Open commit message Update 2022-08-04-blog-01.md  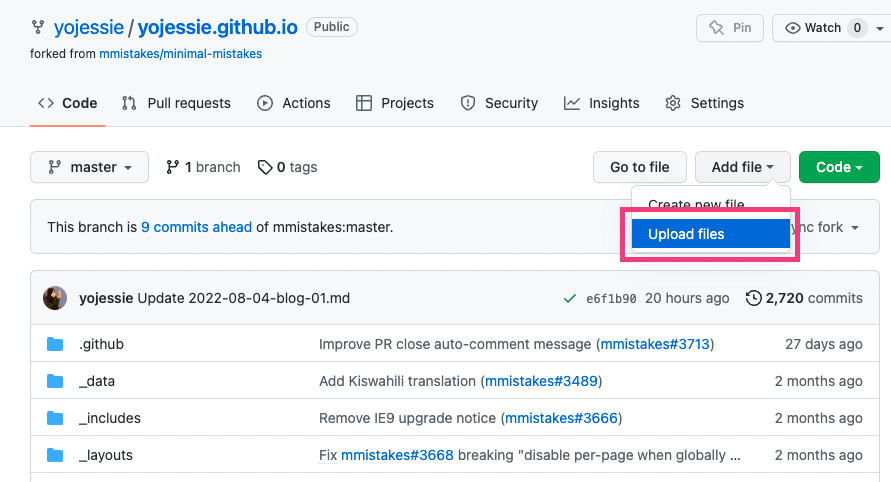244,298
